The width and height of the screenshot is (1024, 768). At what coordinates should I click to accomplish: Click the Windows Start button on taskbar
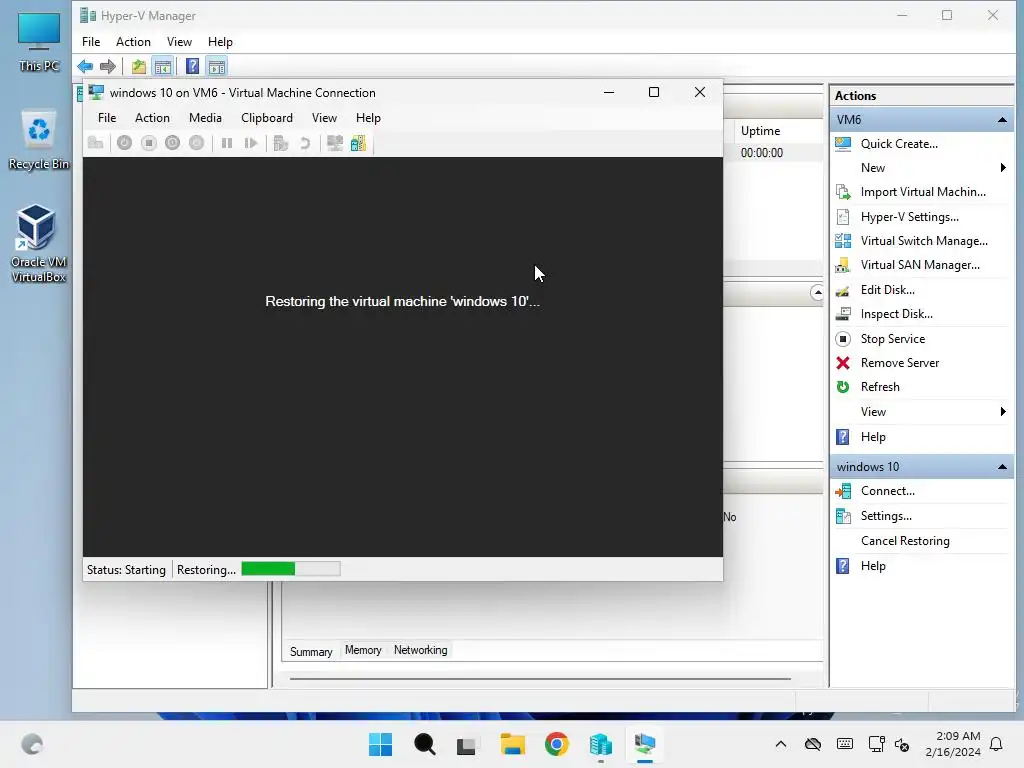tap(380, 744)
